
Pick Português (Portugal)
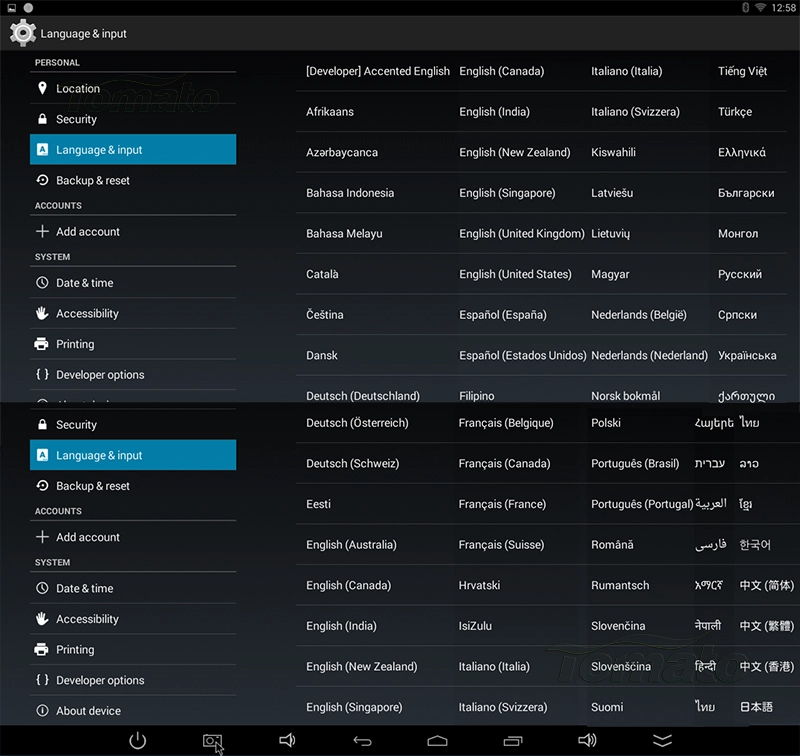[642, 504]
